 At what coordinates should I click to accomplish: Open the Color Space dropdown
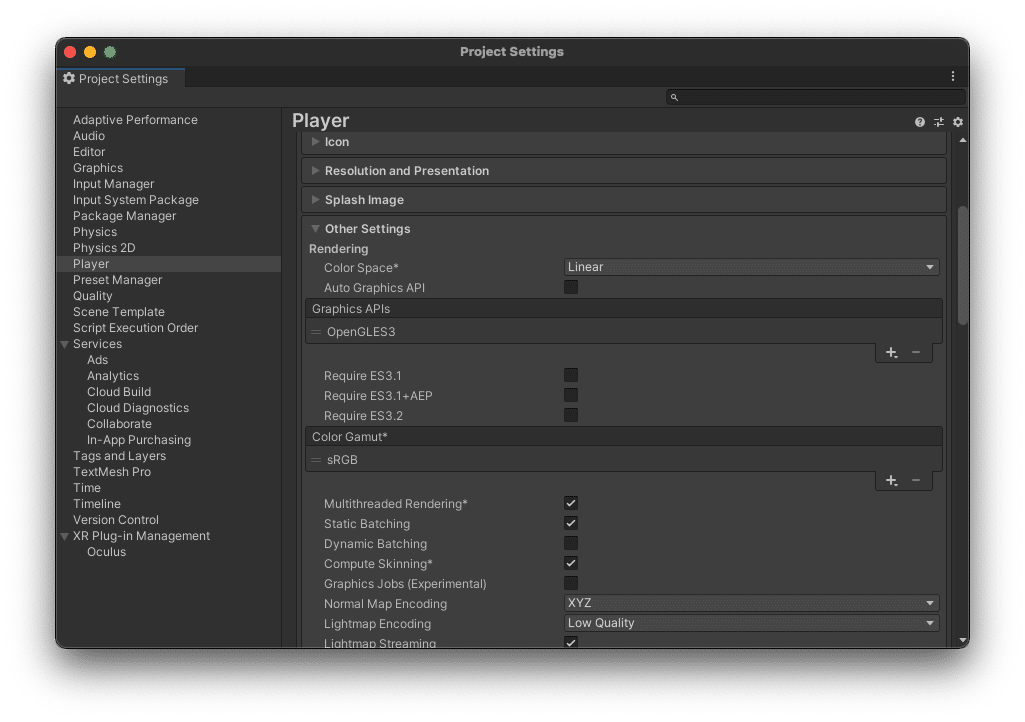[751, 267]
